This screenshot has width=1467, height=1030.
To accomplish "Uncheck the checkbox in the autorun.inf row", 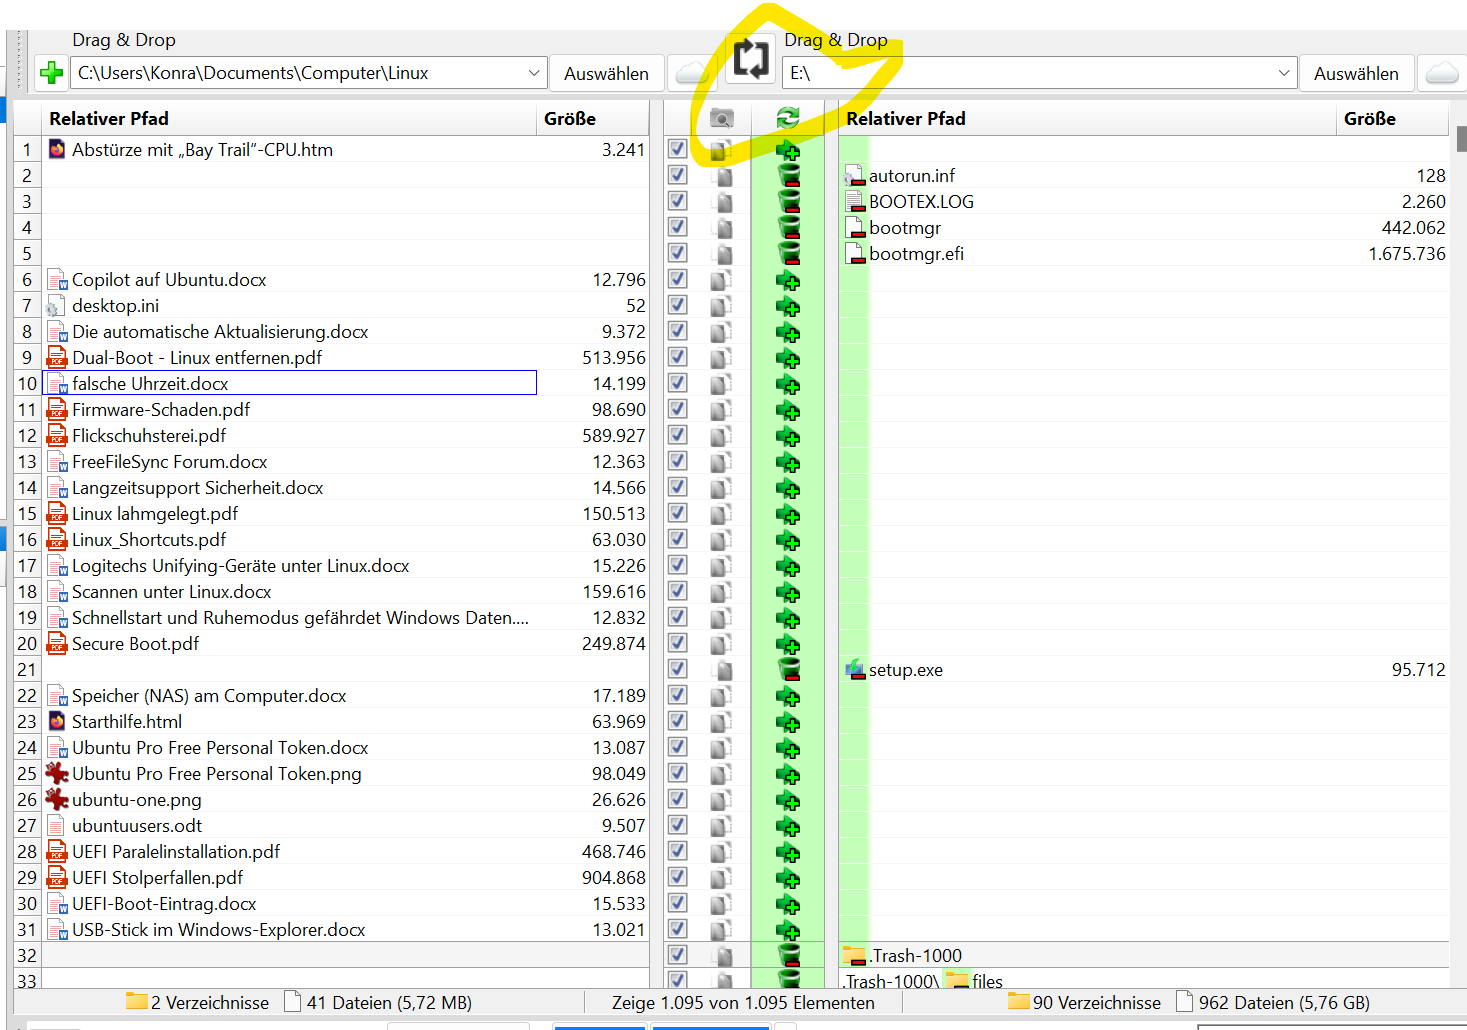I will 678,175.
